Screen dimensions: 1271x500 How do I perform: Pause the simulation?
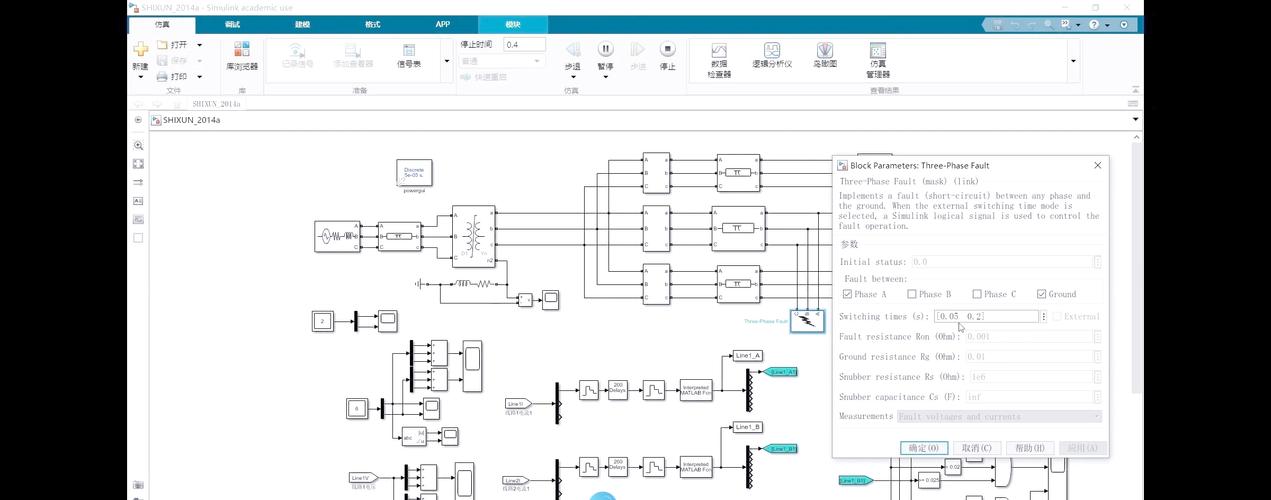click(x=606, y=49)
